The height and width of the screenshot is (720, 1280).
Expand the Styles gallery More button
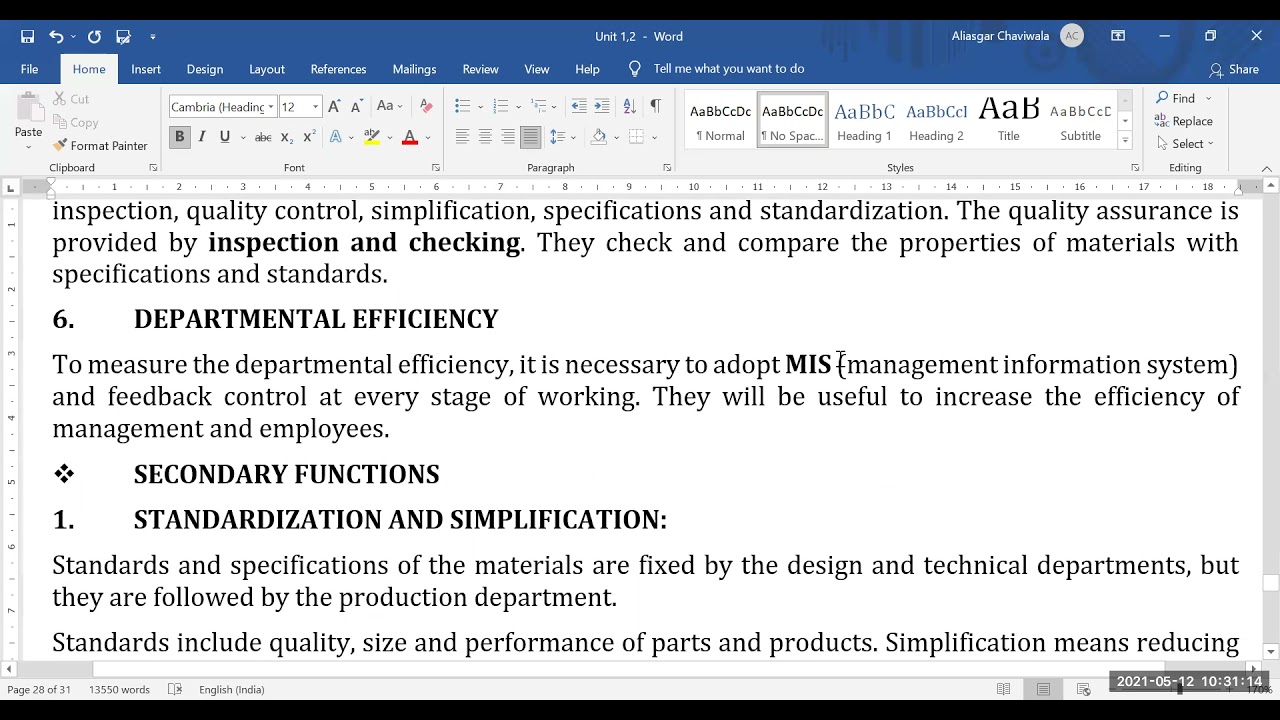pos(1125,141)
